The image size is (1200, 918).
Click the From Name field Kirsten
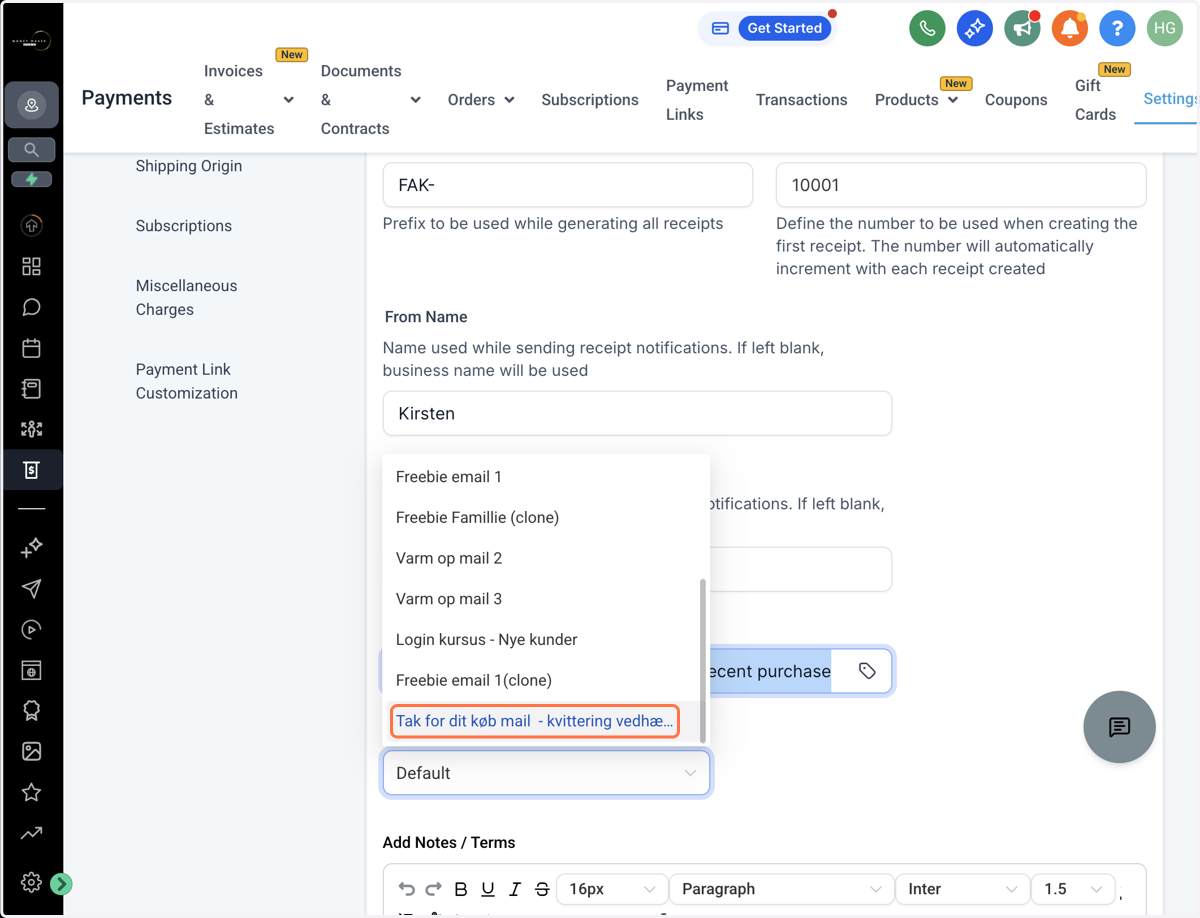pos(637,413)
